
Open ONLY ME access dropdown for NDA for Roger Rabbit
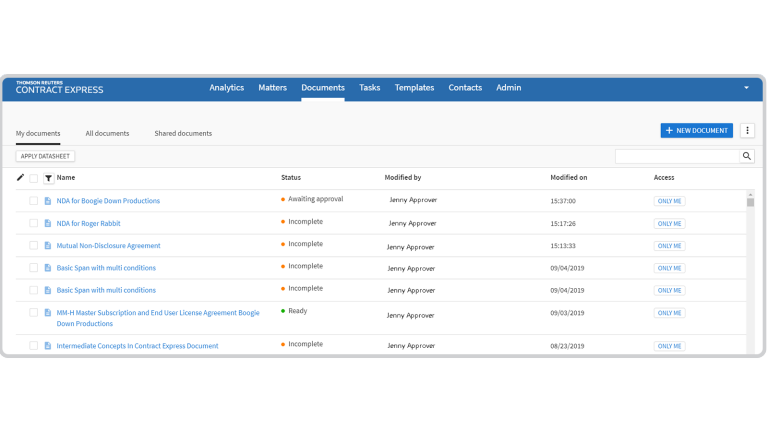click(x=669, y=223)
